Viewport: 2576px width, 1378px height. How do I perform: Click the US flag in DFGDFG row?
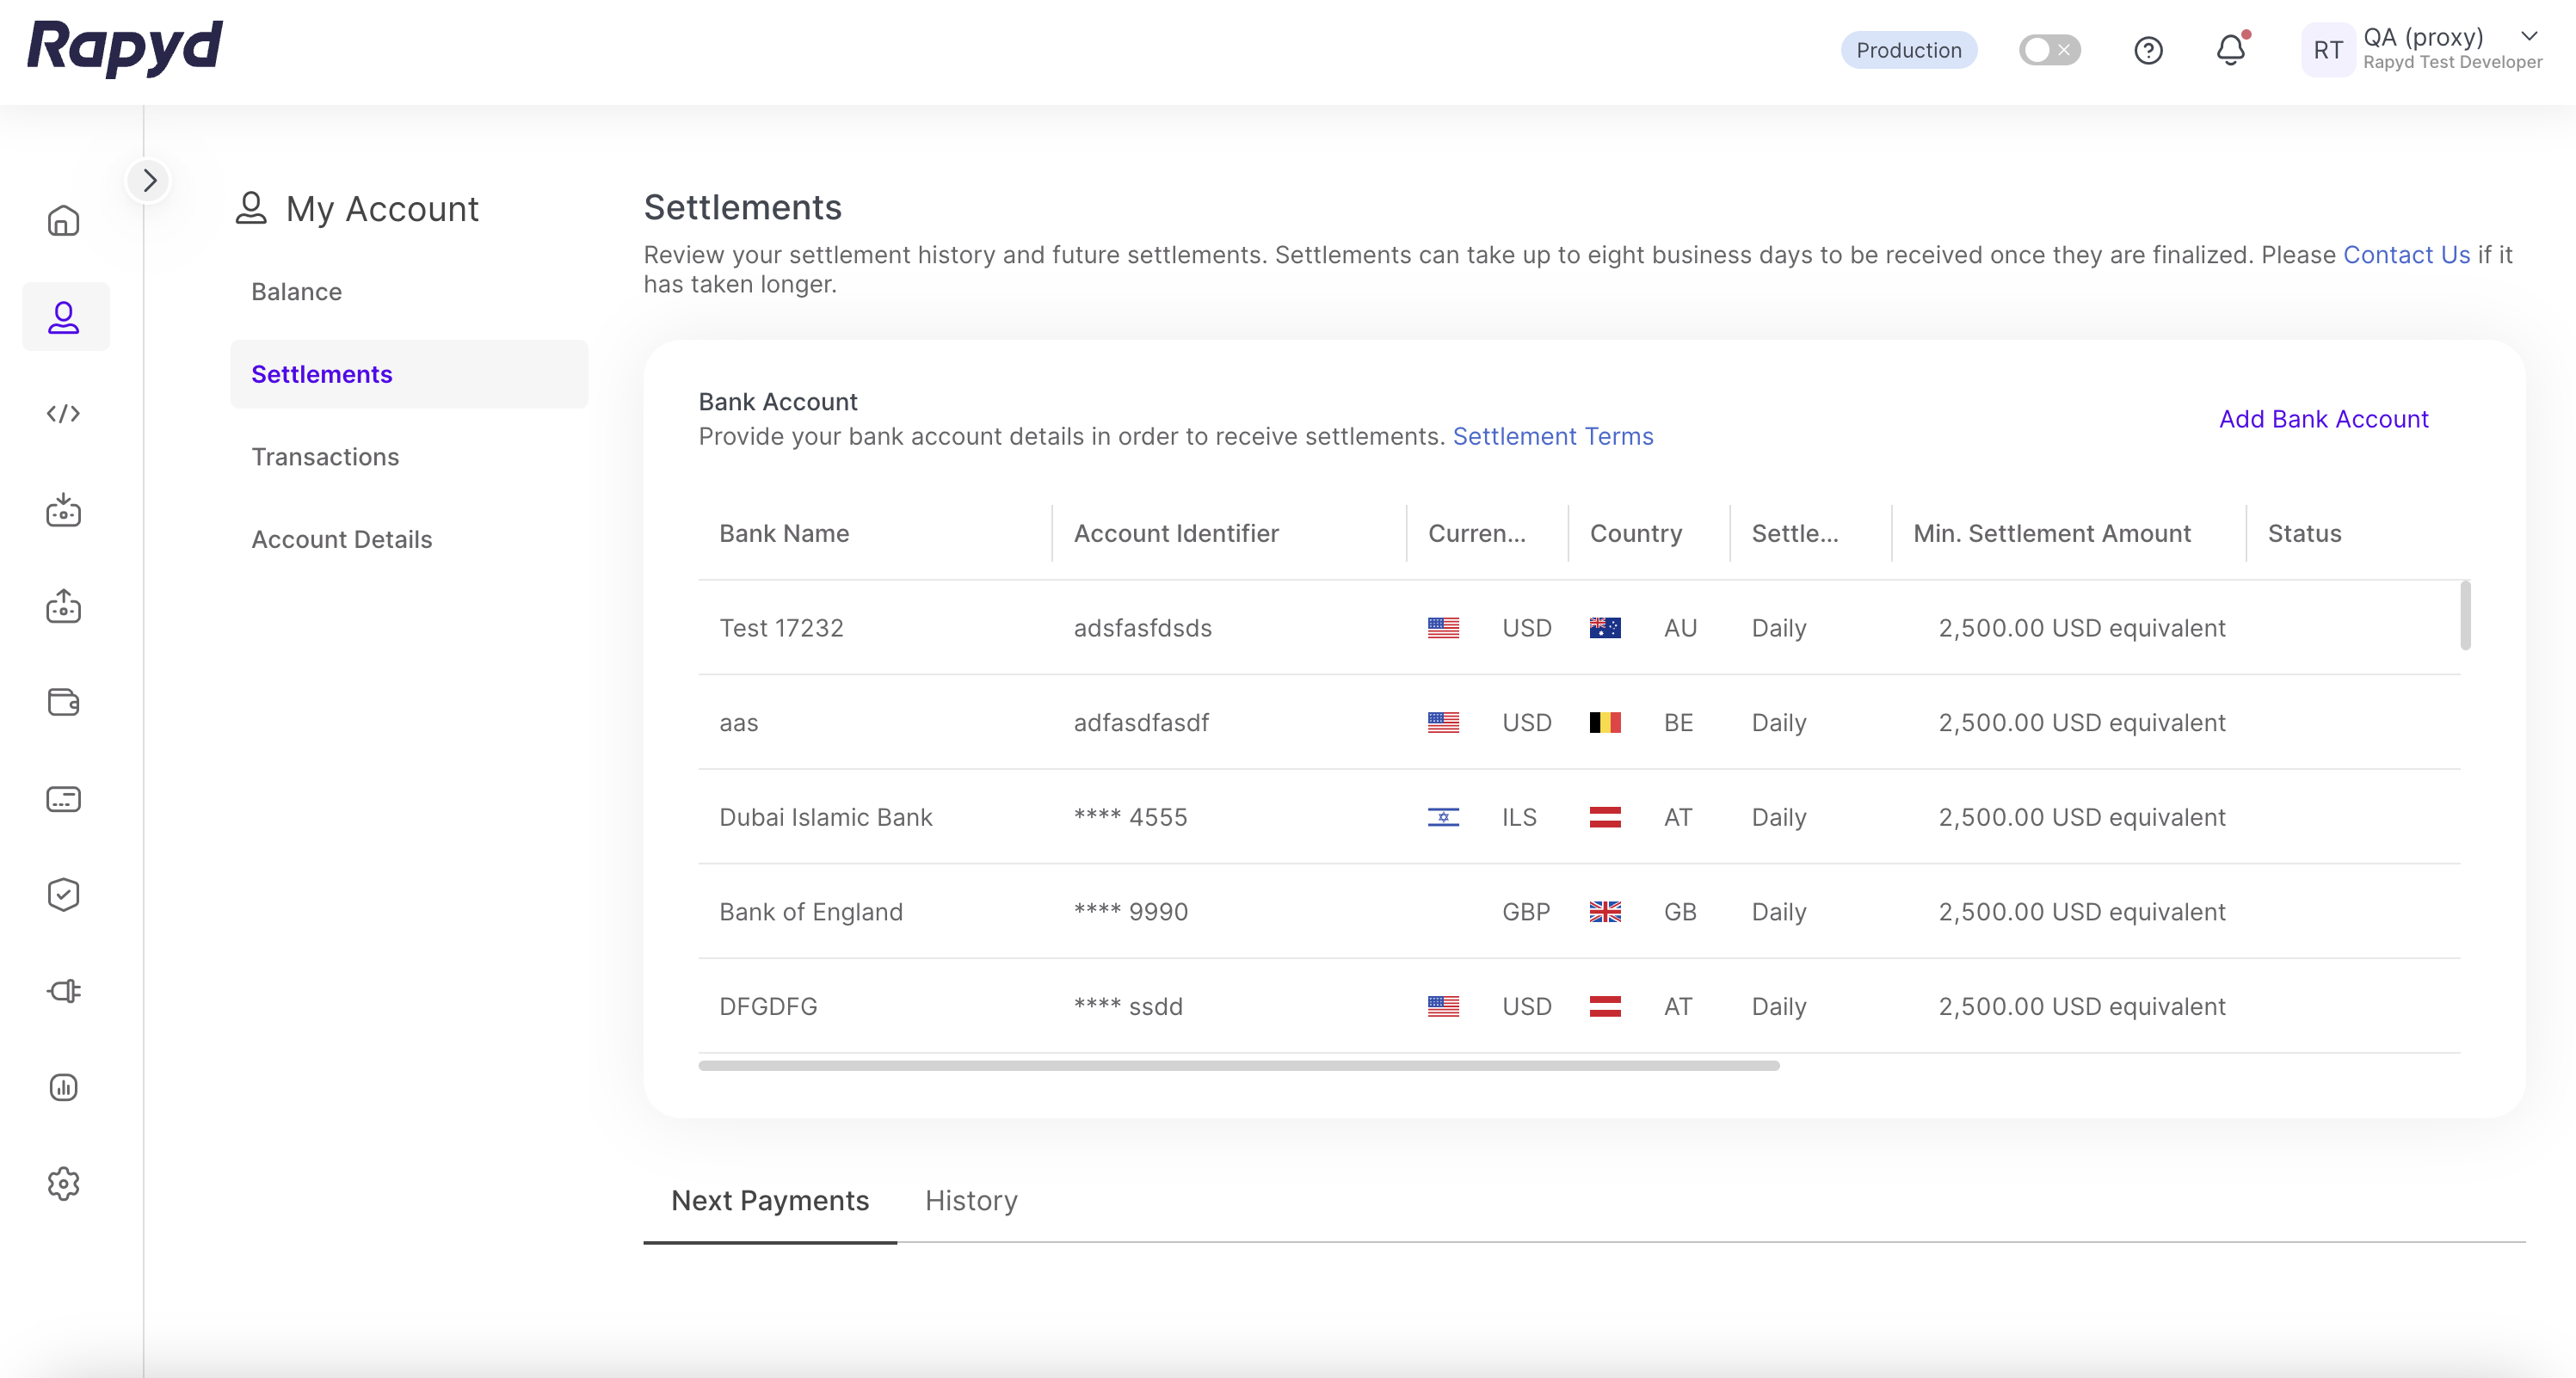(1443, 1006)
